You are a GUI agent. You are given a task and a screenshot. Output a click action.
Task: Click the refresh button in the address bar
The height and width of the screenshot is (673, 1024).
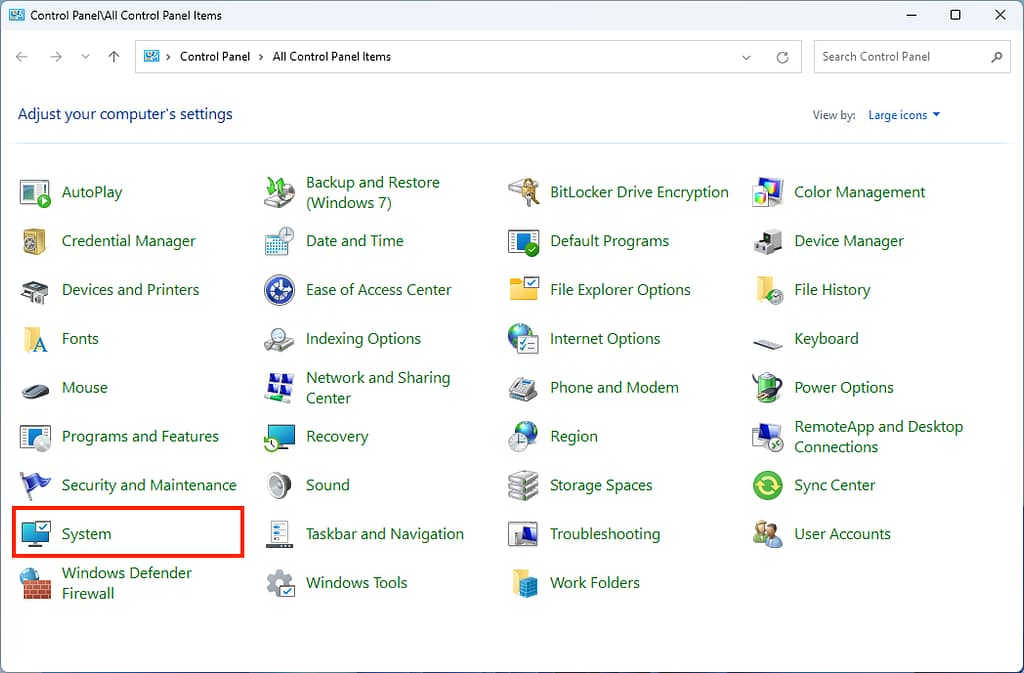coord(783,57)
